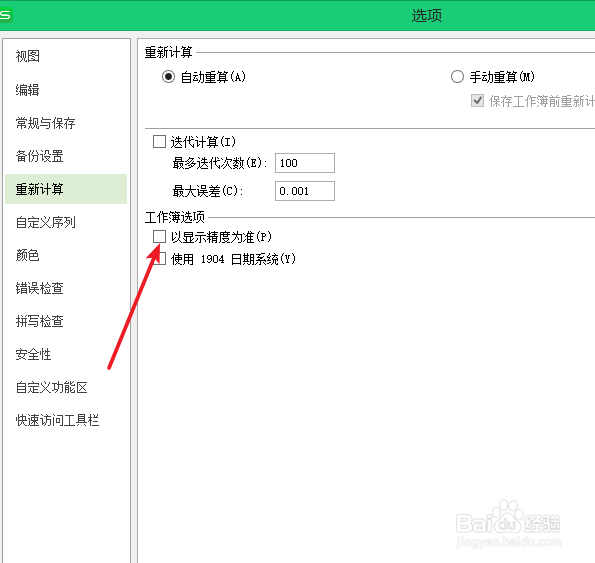The height and width of the screenshot is (563, 595).
Task: Enable the 迭代计算(I) checkbox
Action: point(159,142)
